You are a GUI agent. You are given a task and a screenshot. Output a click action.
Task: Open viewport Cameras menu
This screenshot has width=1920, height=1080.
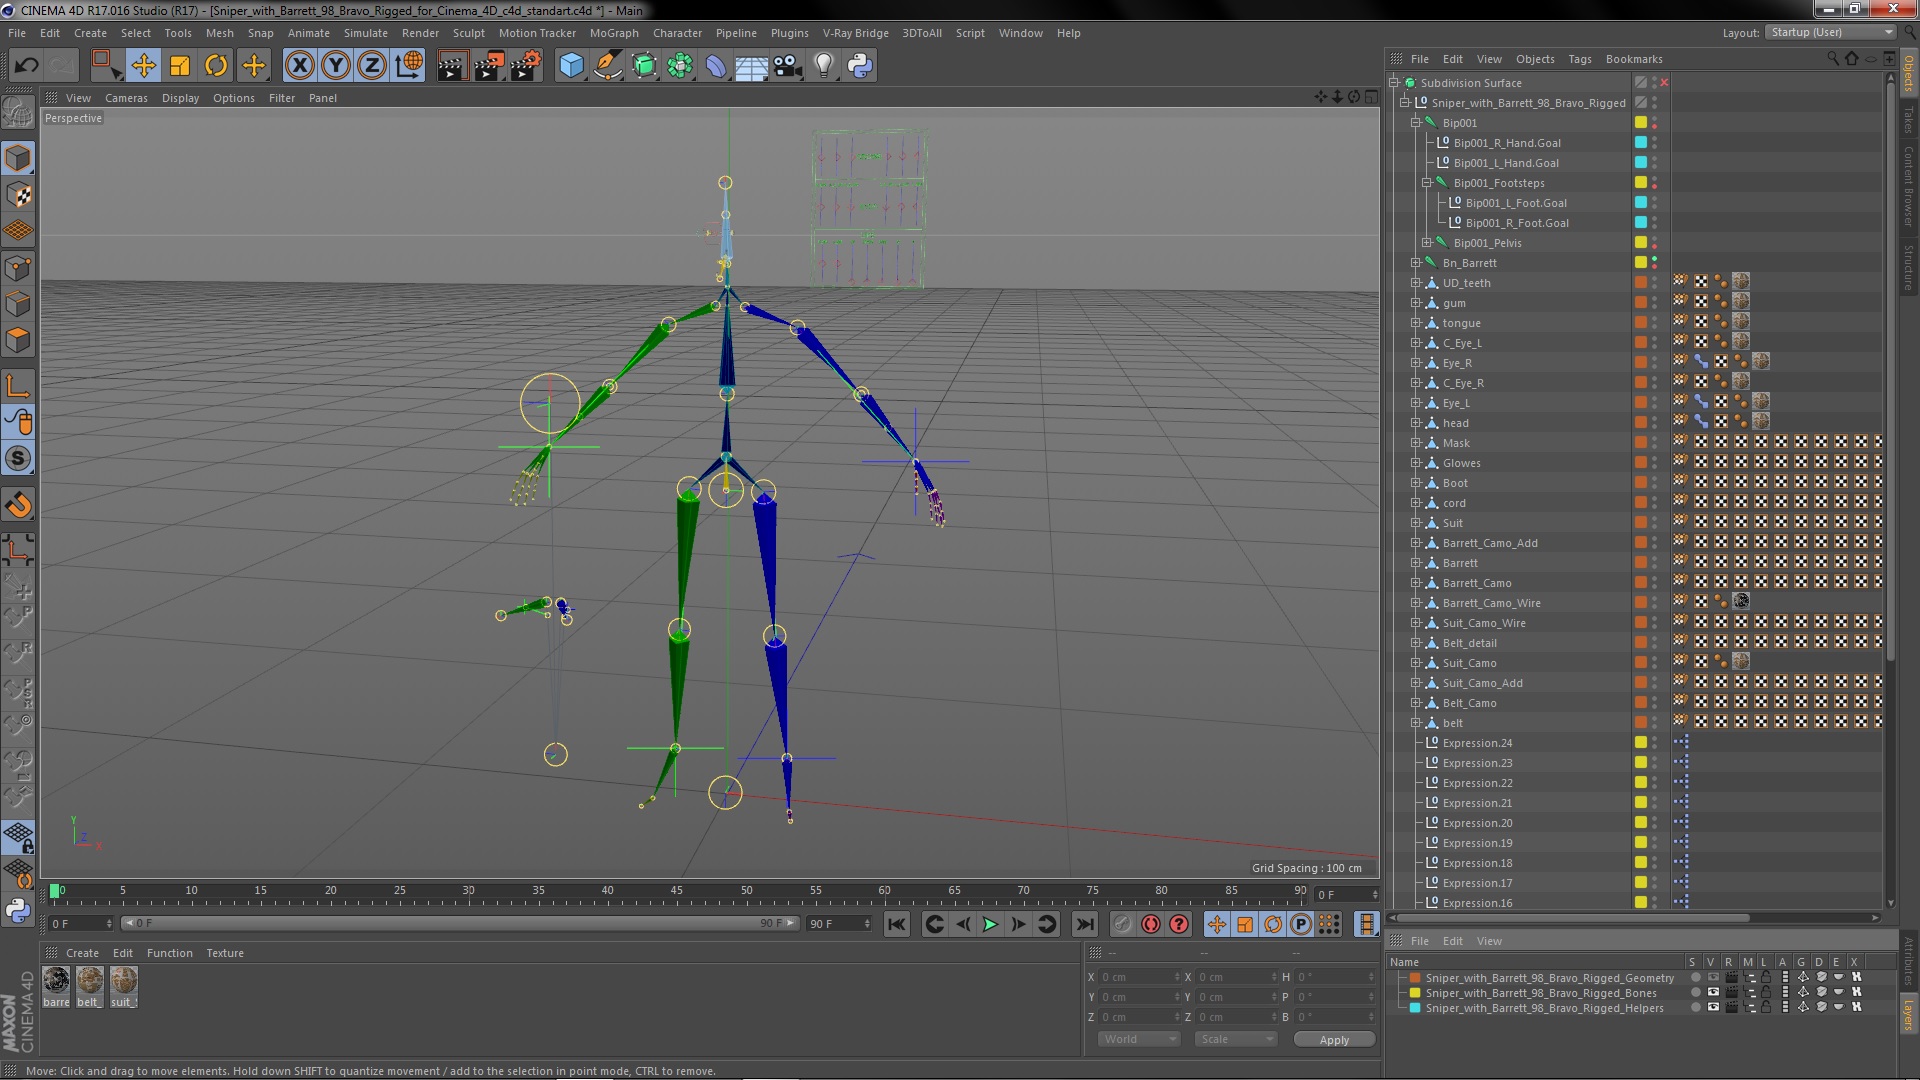[x=126, y=98]
